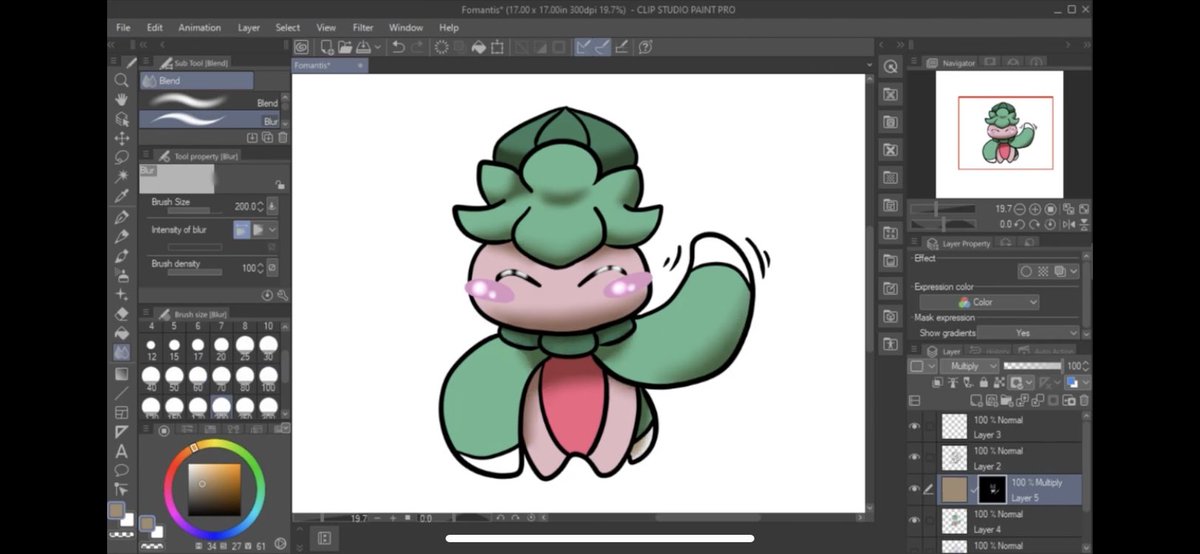Select the Move layer tool
1200x554 pixels.
pyautogui.click(x=121, y=138)
